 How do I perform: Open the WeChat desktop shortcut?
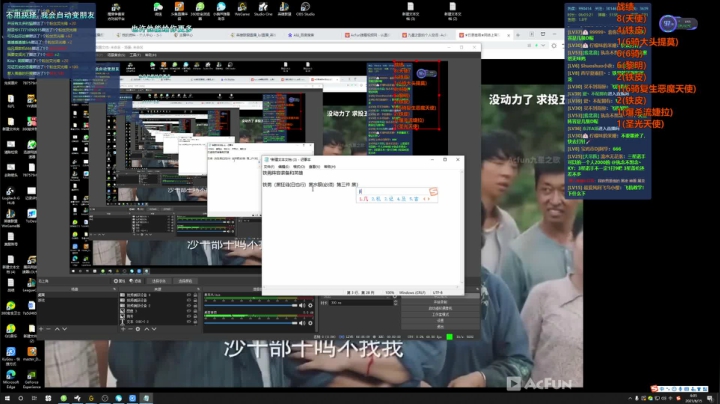(x=158, y=9)
